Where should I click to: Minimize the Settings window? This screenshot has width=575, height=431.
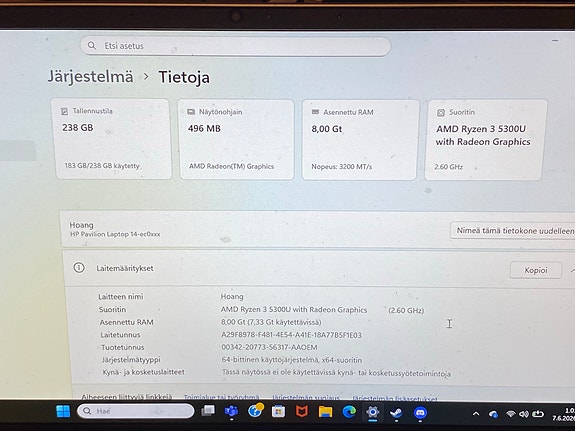tap(555, 40)
